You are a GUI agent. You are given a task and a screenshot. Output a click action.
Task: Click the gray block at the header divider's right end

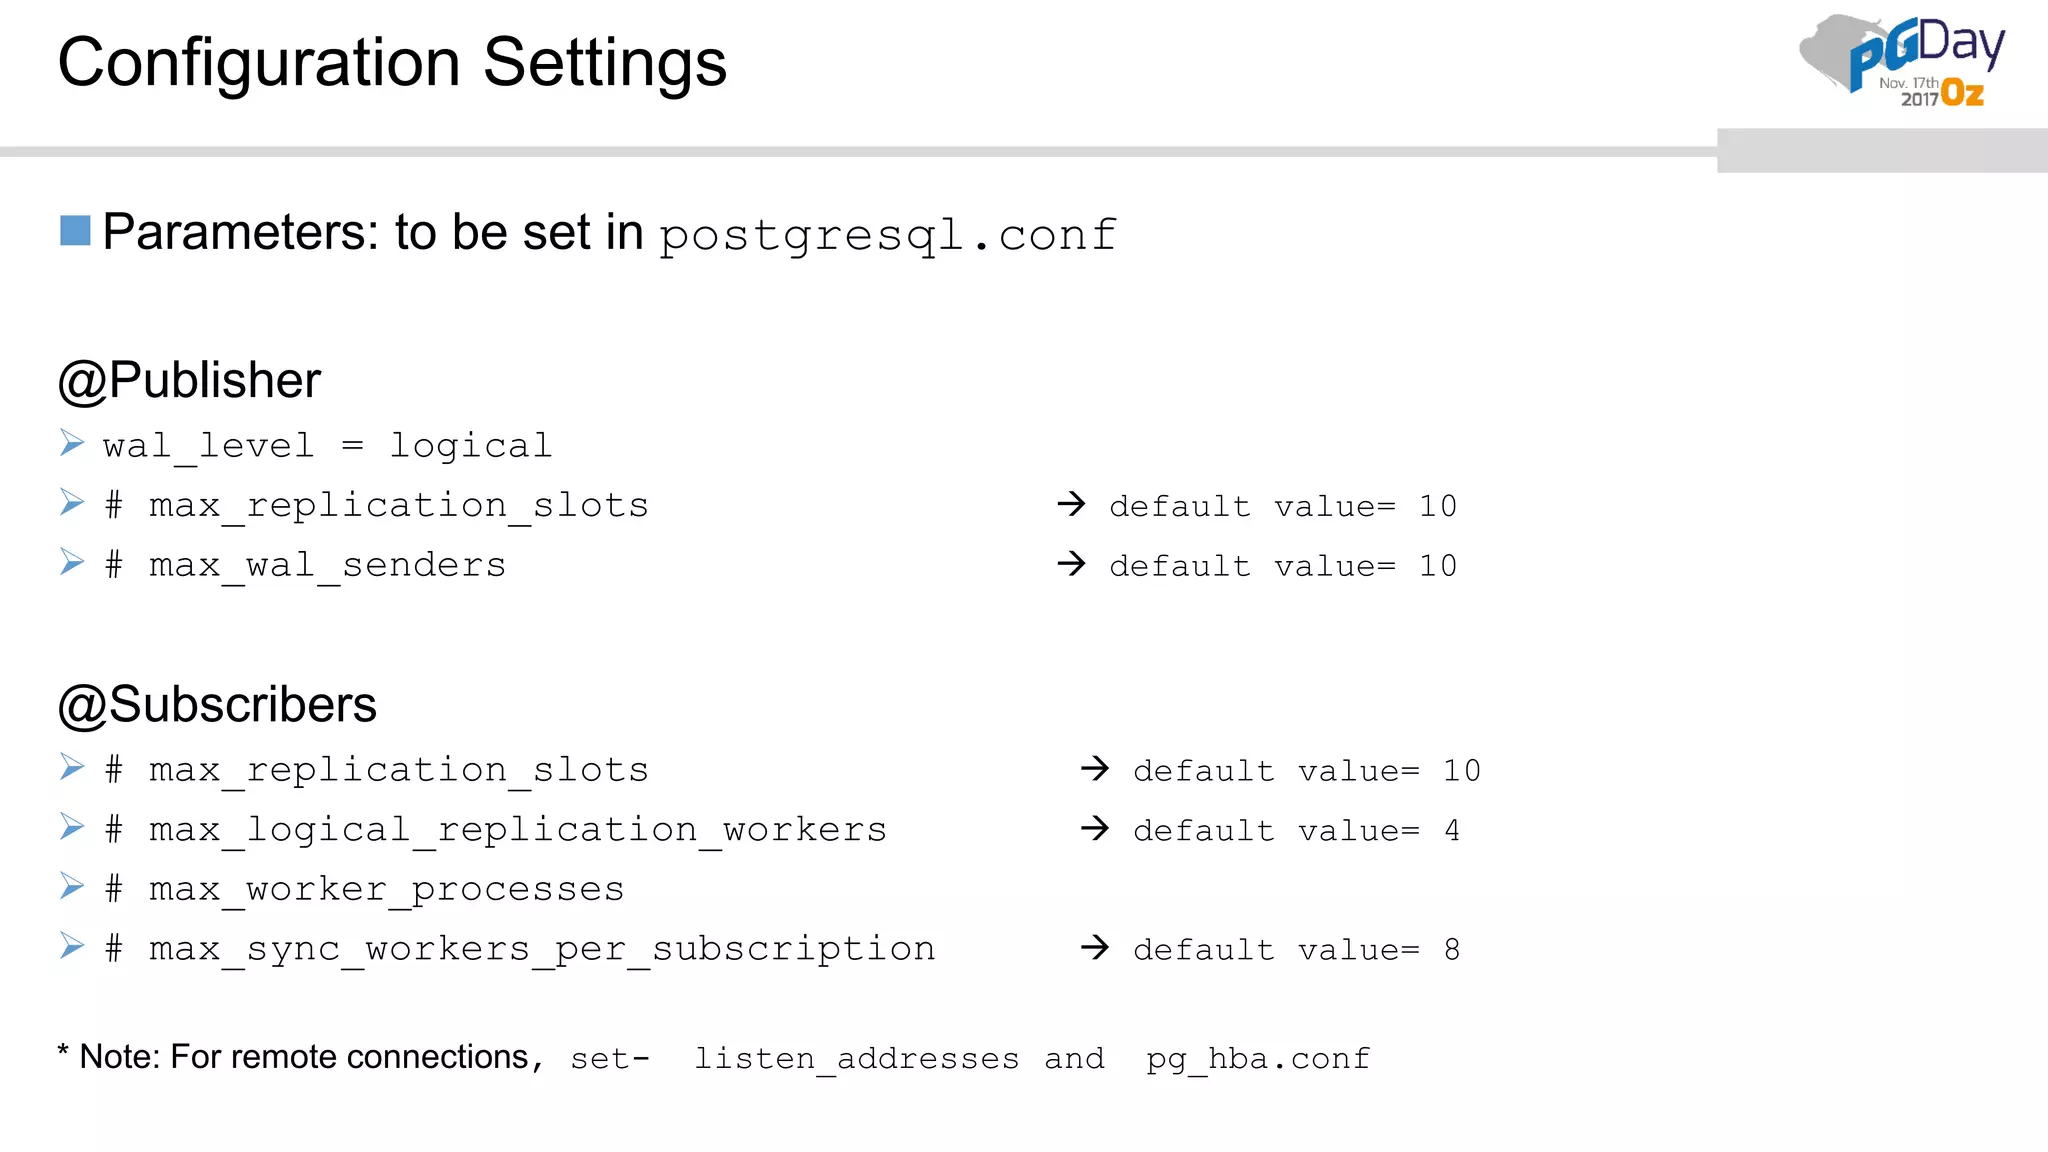coord(1882,151)
